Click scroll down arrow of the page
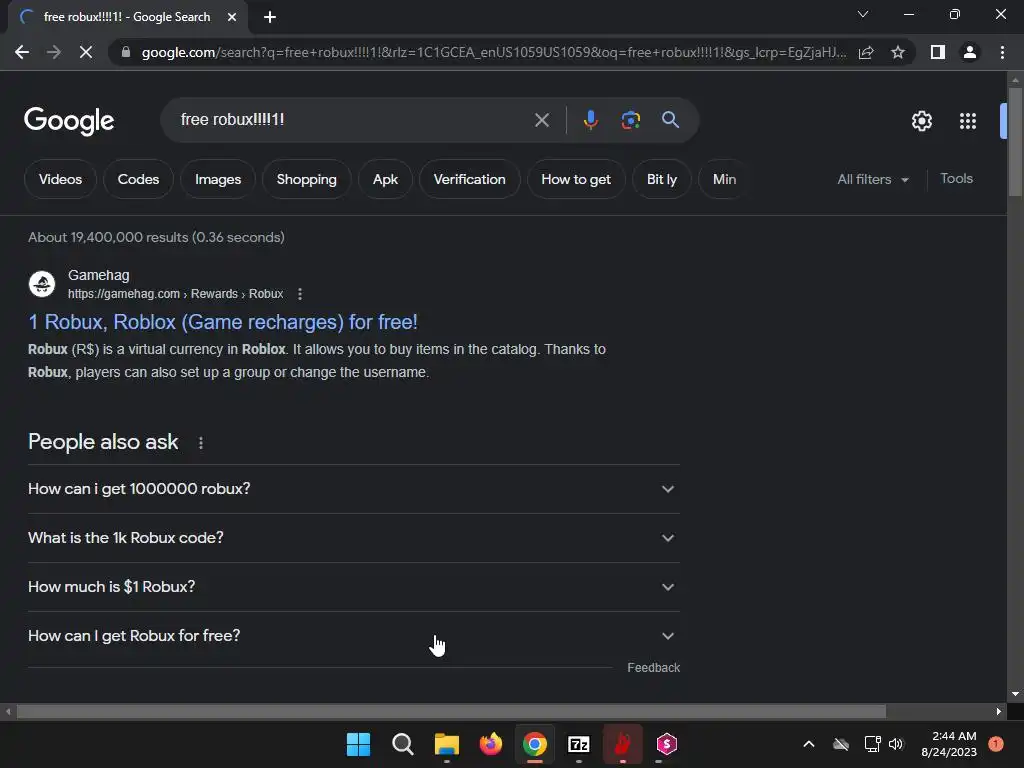1024x768 pixels. coord(1014,694)
